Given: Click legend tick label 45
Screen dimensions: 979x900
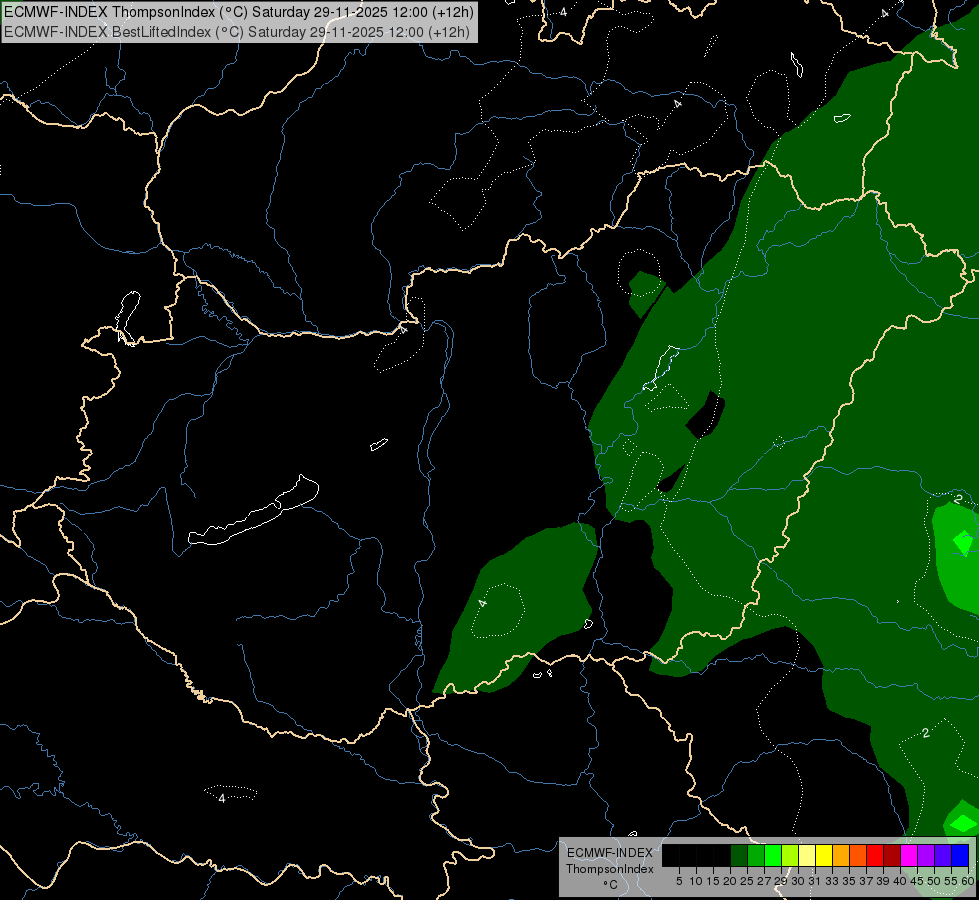Looking at the screenshot, I should click(917, 881).
